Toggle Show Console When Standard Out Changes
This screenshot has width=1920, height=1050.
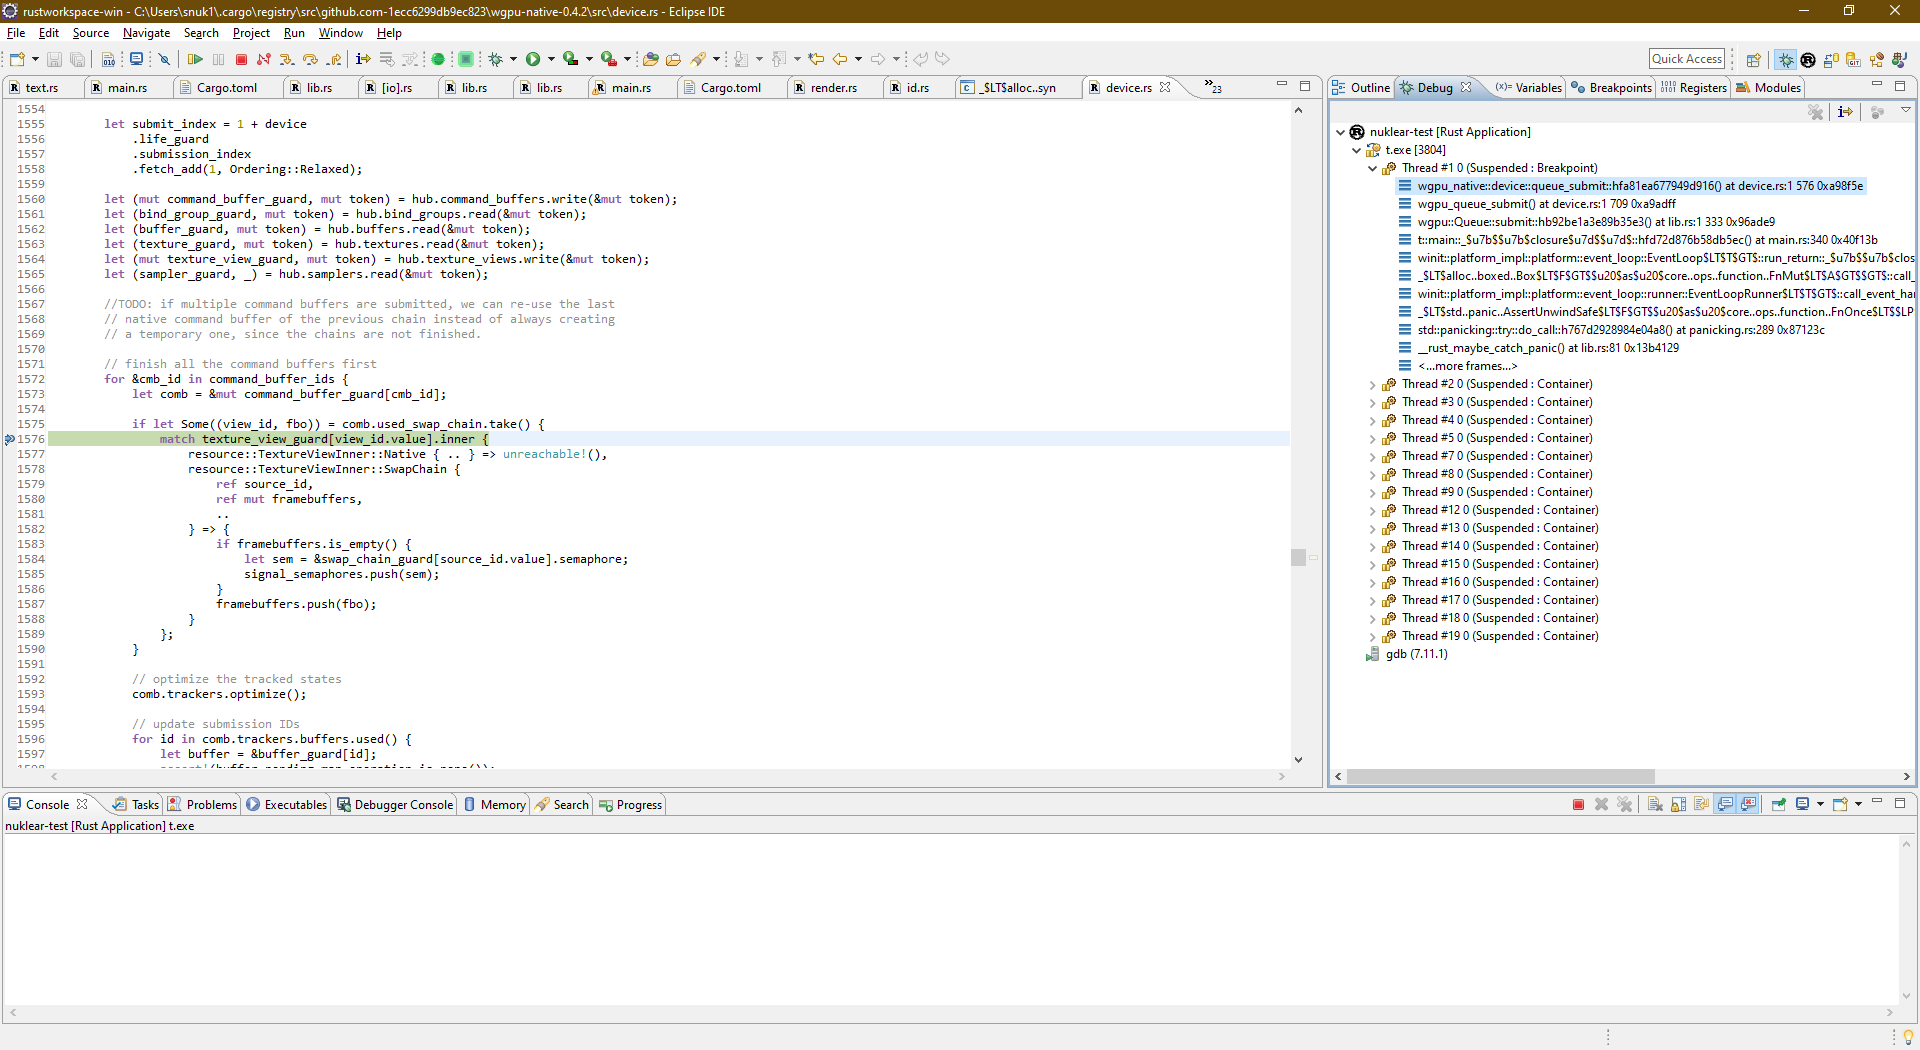point(1725,805)
